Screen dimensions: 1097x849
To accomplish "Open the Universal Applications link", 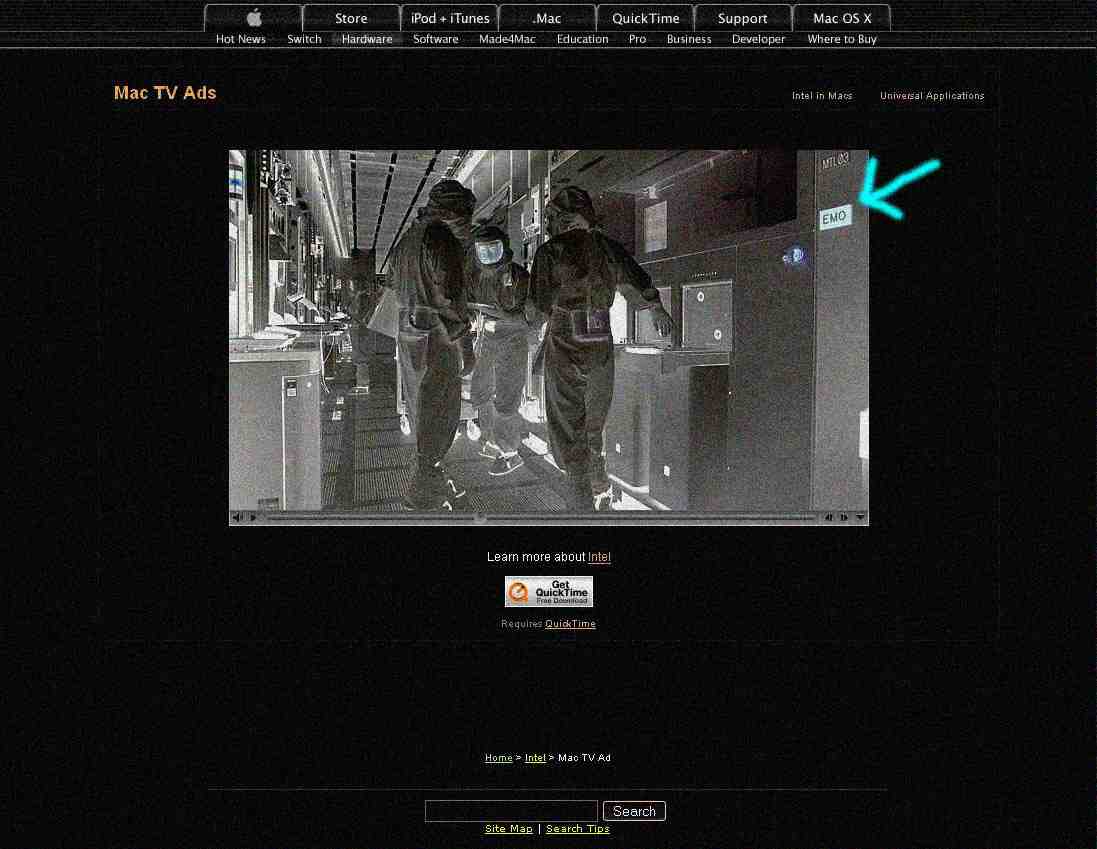I will tap(932, 96).
